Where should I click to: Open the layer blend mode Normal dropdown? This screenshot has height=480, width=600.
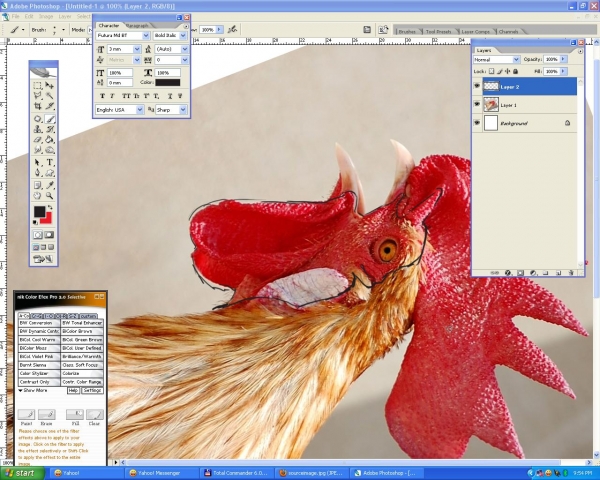pyautogui.click(x=516, y=59)
